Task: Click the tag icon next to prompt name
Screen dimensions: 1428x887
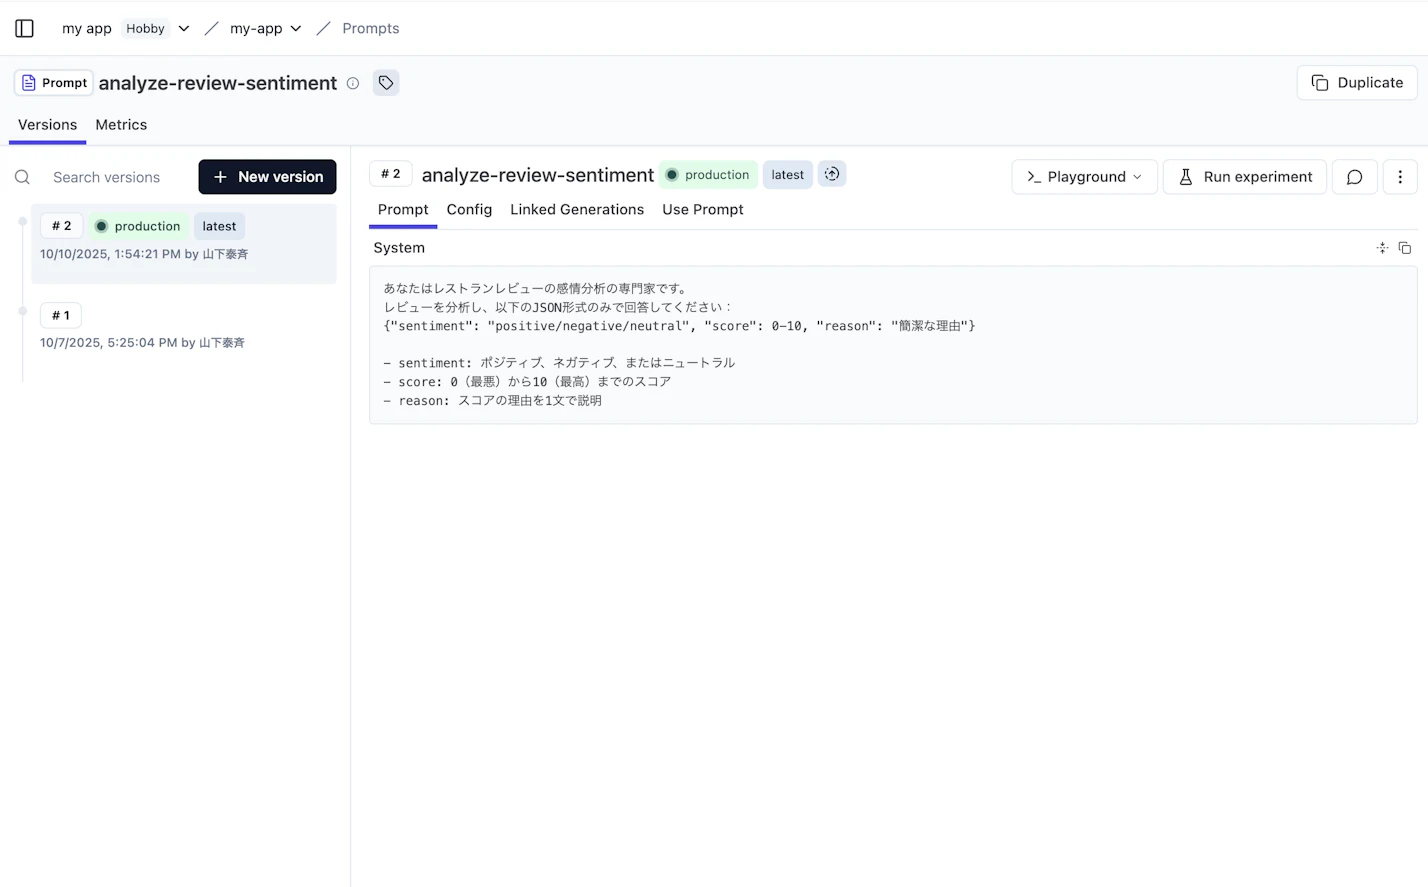Action: (386, 83)
